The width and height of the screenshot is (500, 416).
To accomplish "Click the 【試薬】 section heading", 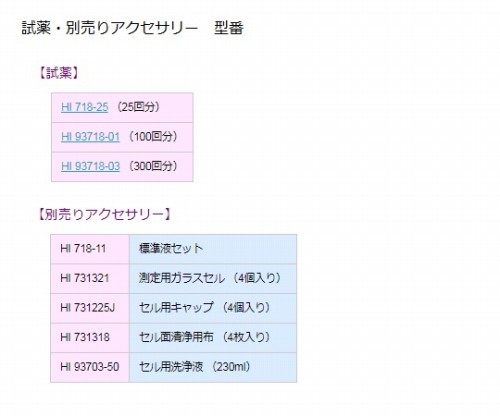I will (x=59, y=73).
